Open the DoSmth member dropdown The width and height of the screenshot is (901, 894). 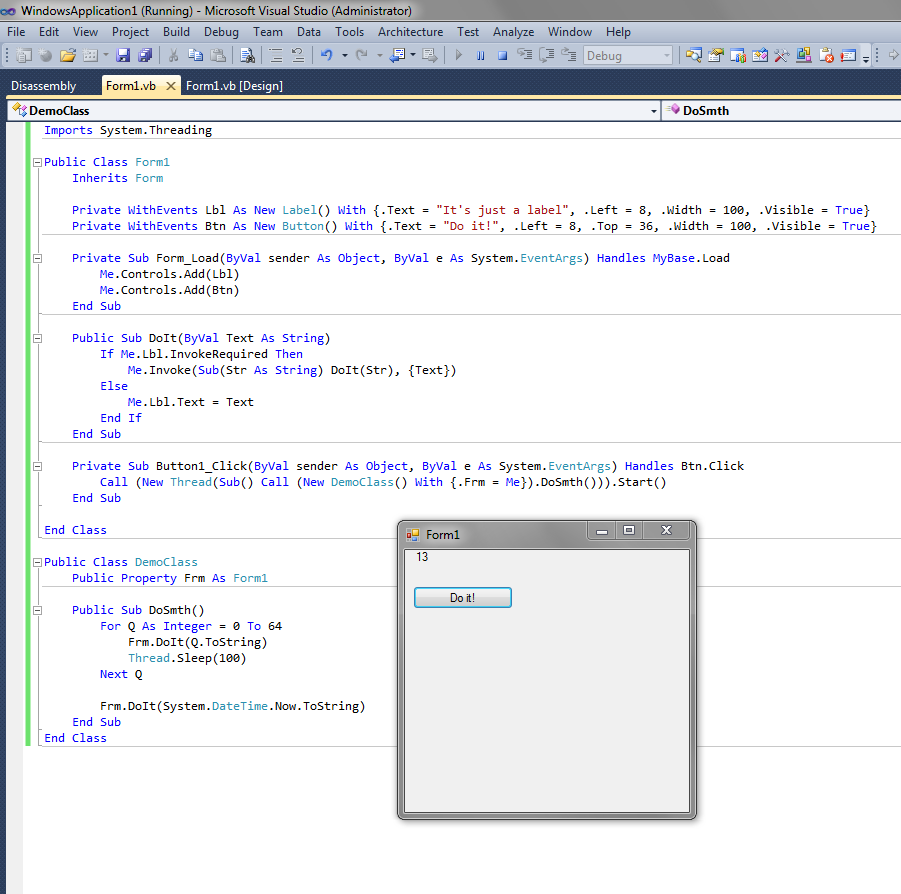(780, 111)
